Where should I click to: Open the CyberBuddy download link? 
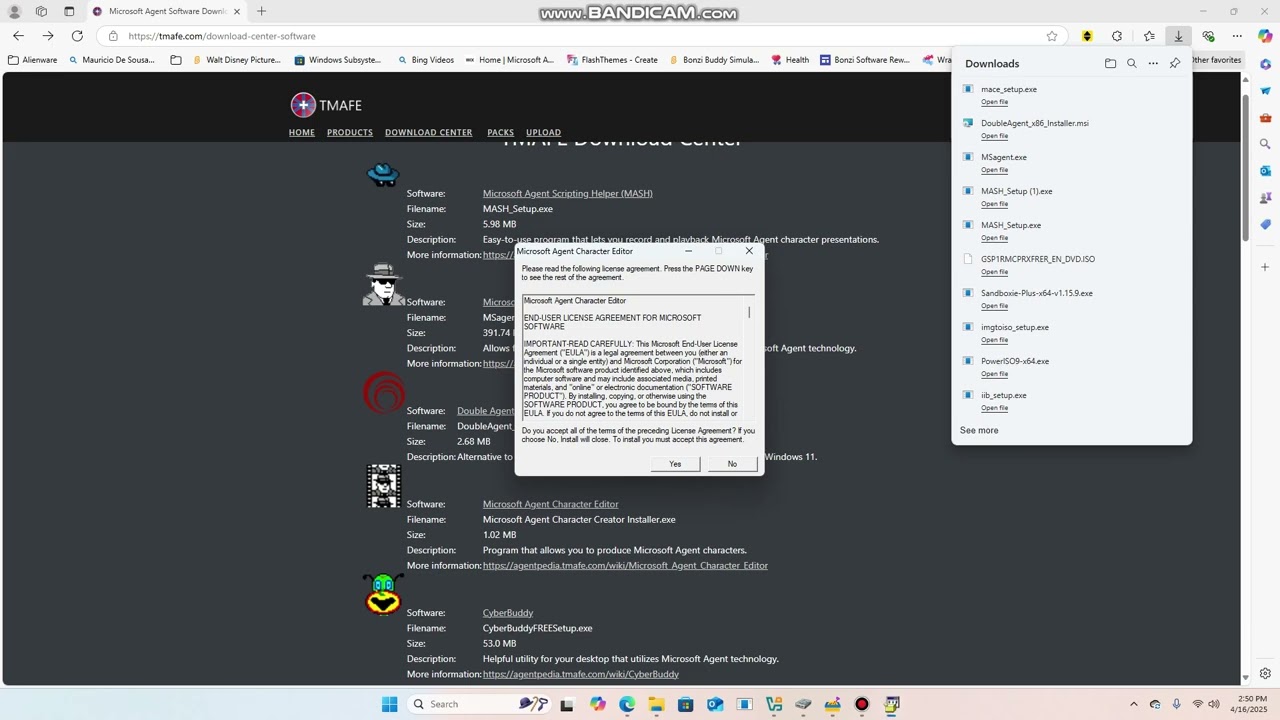508,613
